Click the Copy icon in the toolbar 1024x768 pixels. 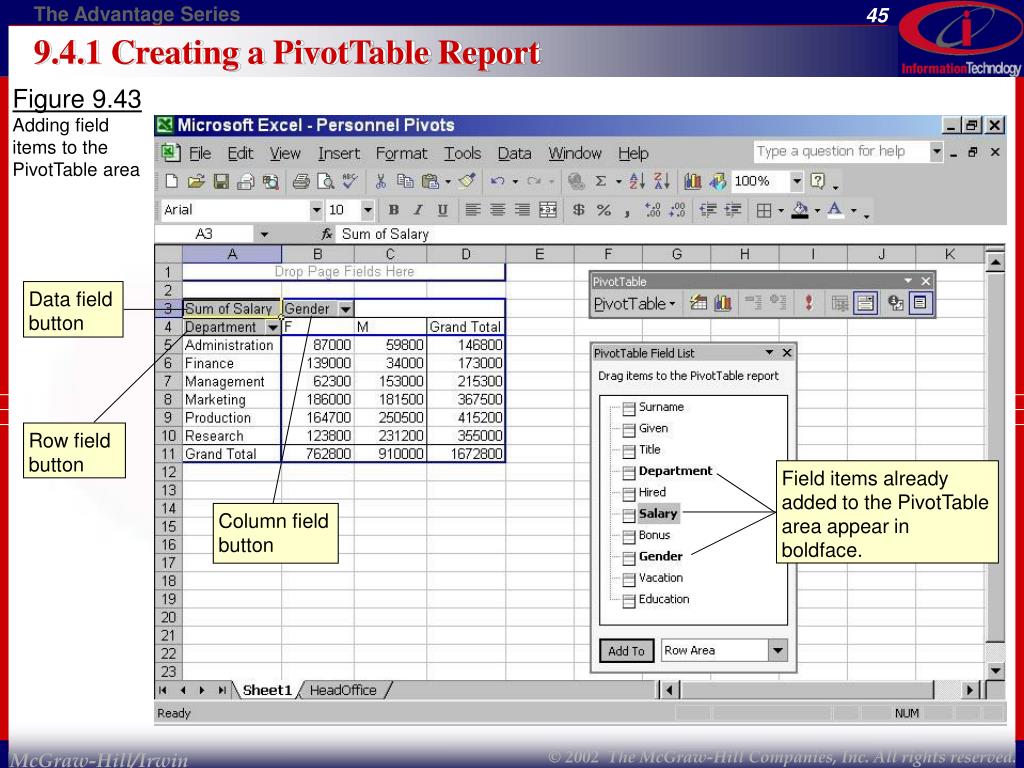(406, 181)
